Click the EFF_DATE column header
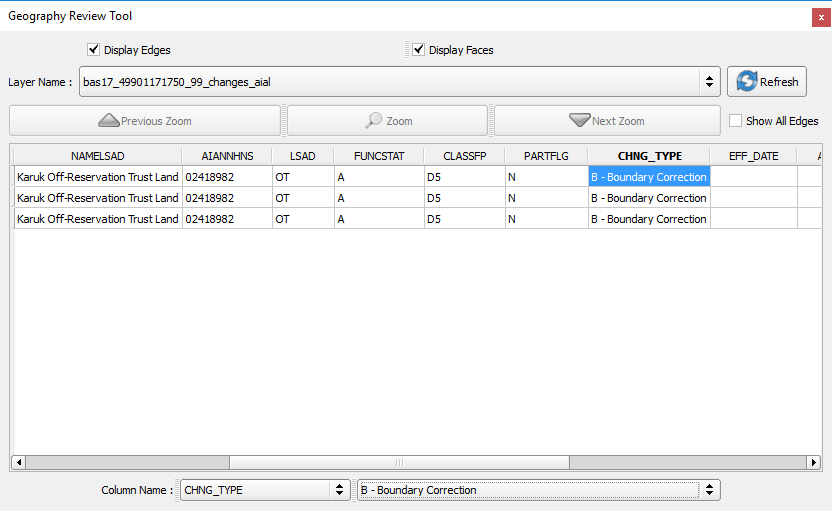The height and width of the screenshot is (511, 832). [x=753, y=156]
